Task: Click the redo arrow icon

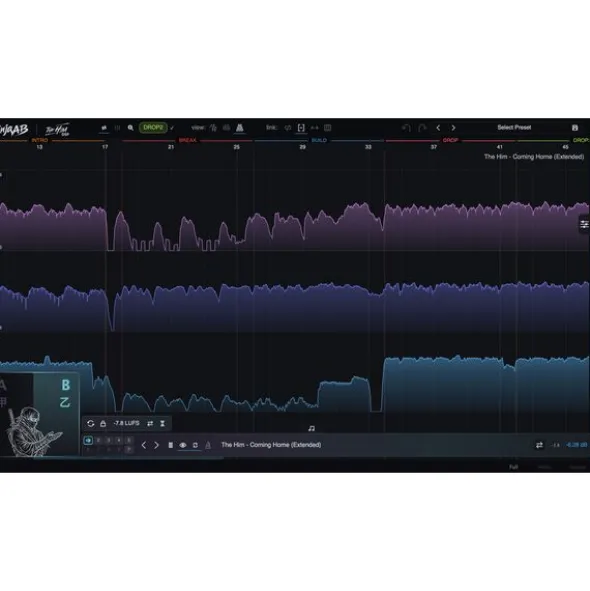Action: point(422,128)
